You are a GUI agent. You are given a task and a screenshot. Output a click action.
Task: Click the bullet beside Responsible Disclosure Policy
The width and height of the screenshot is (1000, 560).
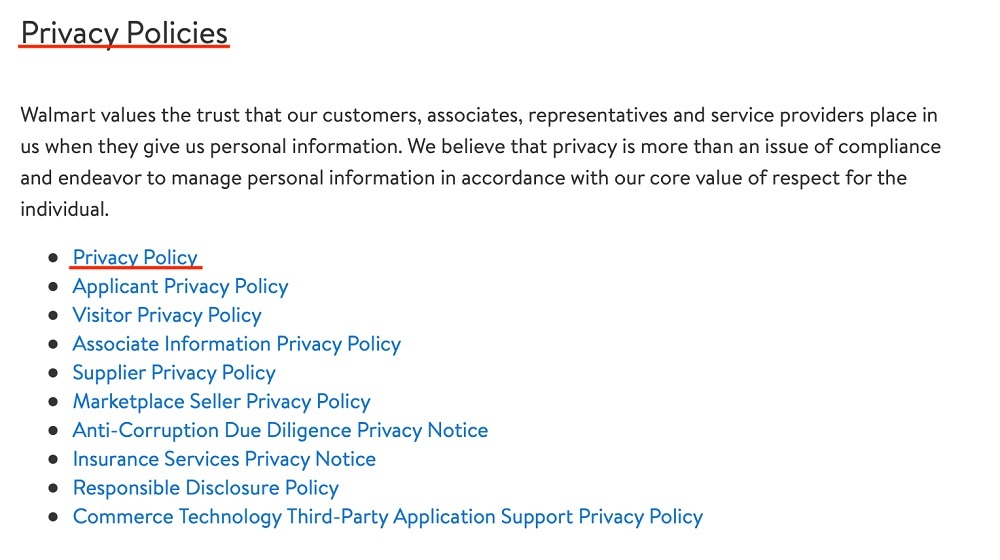click(54, 487)
